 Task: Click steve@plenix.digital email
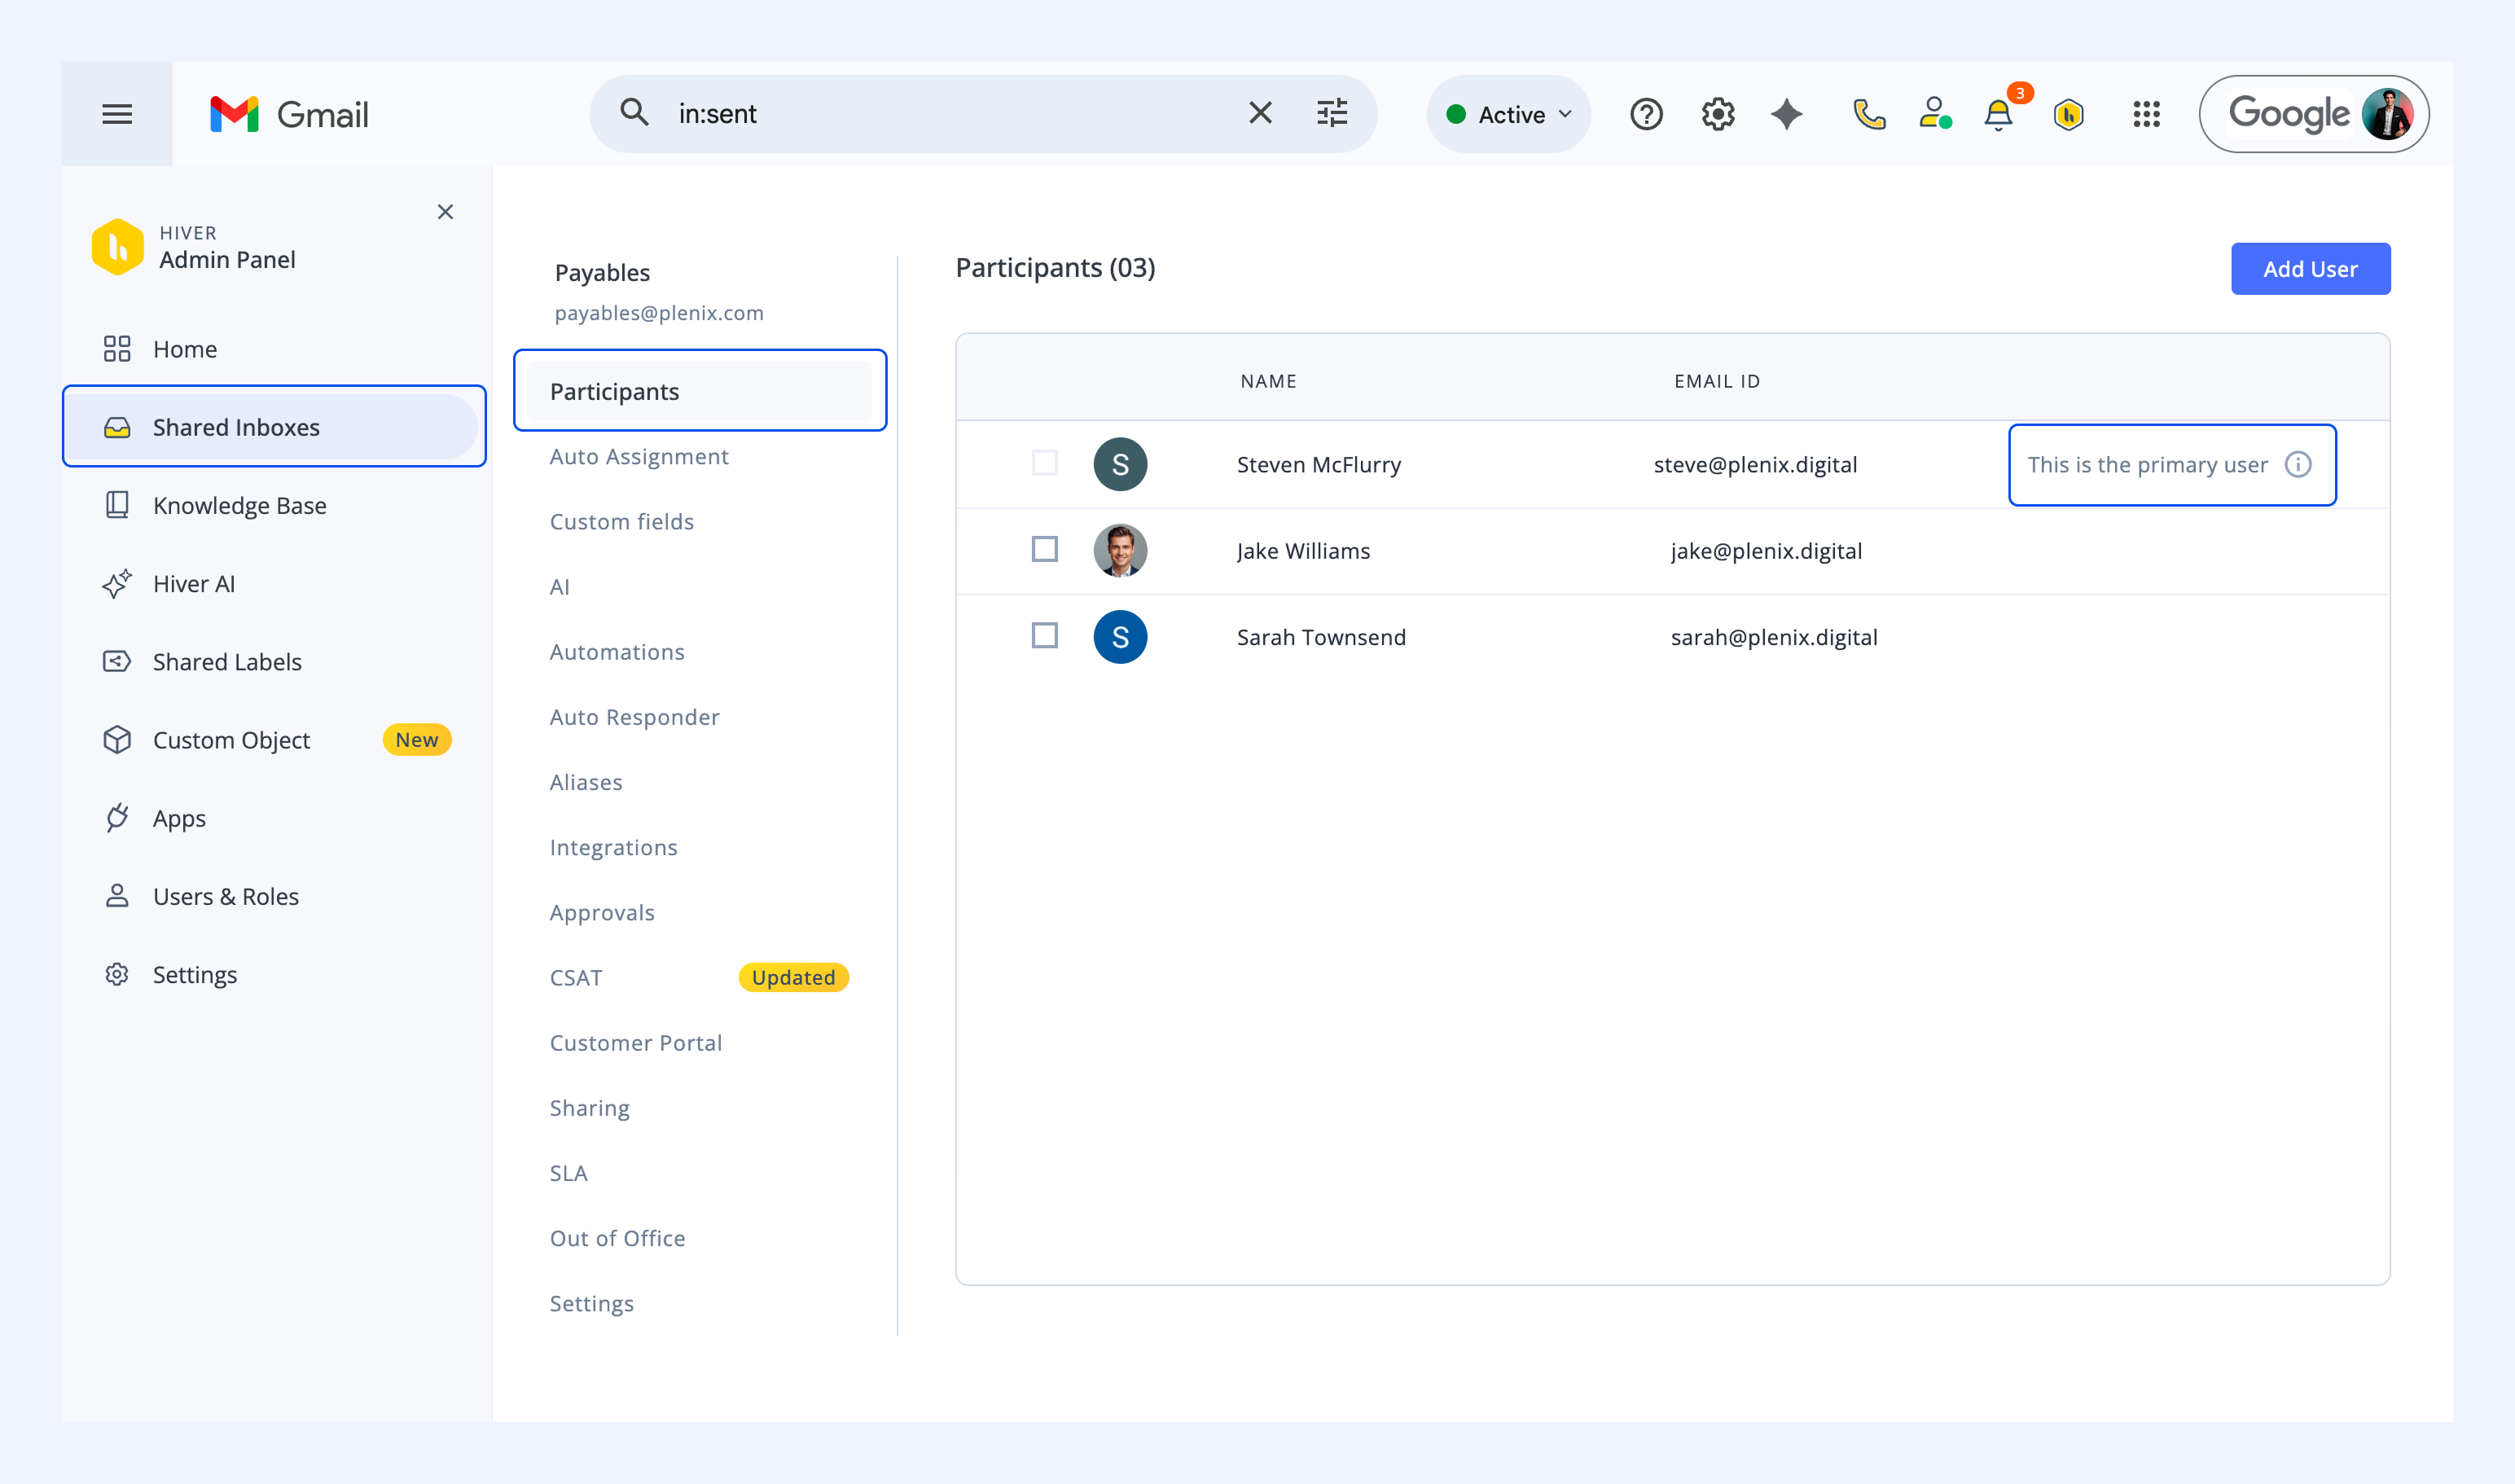1756,465
